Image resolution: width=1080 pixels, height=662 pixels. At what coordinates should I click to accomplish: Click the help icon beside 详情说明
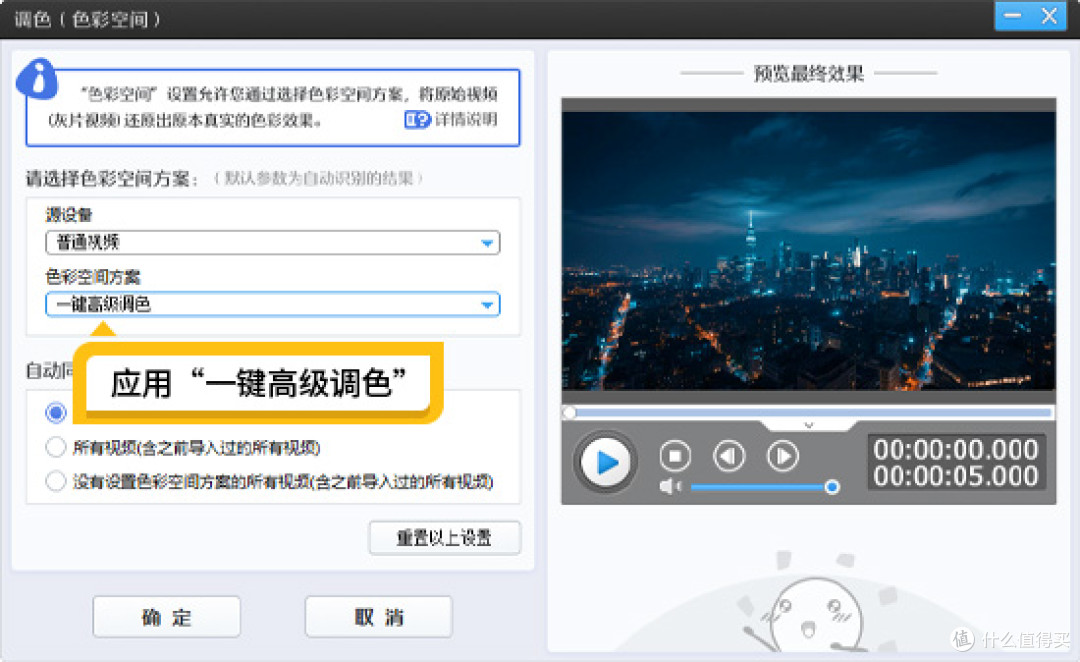tap(417, 120)
